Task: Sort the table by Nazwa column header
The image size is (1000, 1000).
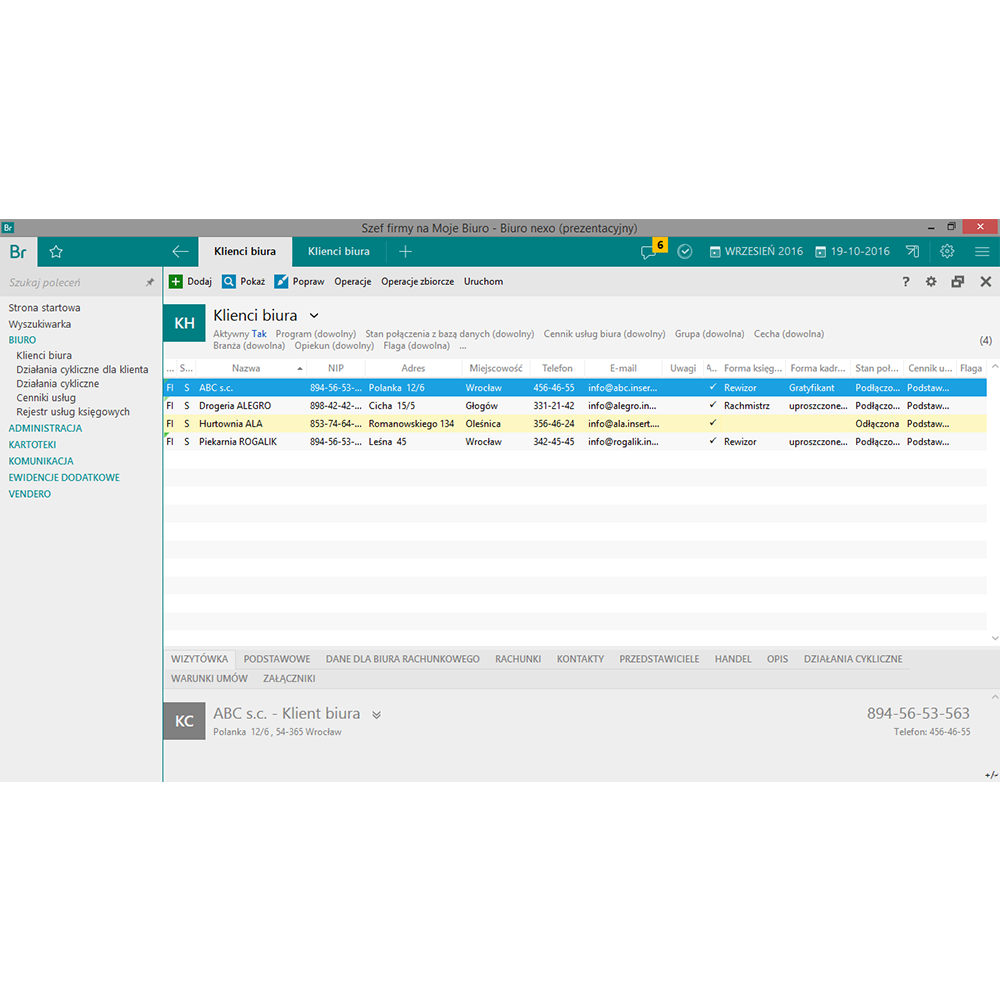Action: pyautogui.click(x=246, y=368)
